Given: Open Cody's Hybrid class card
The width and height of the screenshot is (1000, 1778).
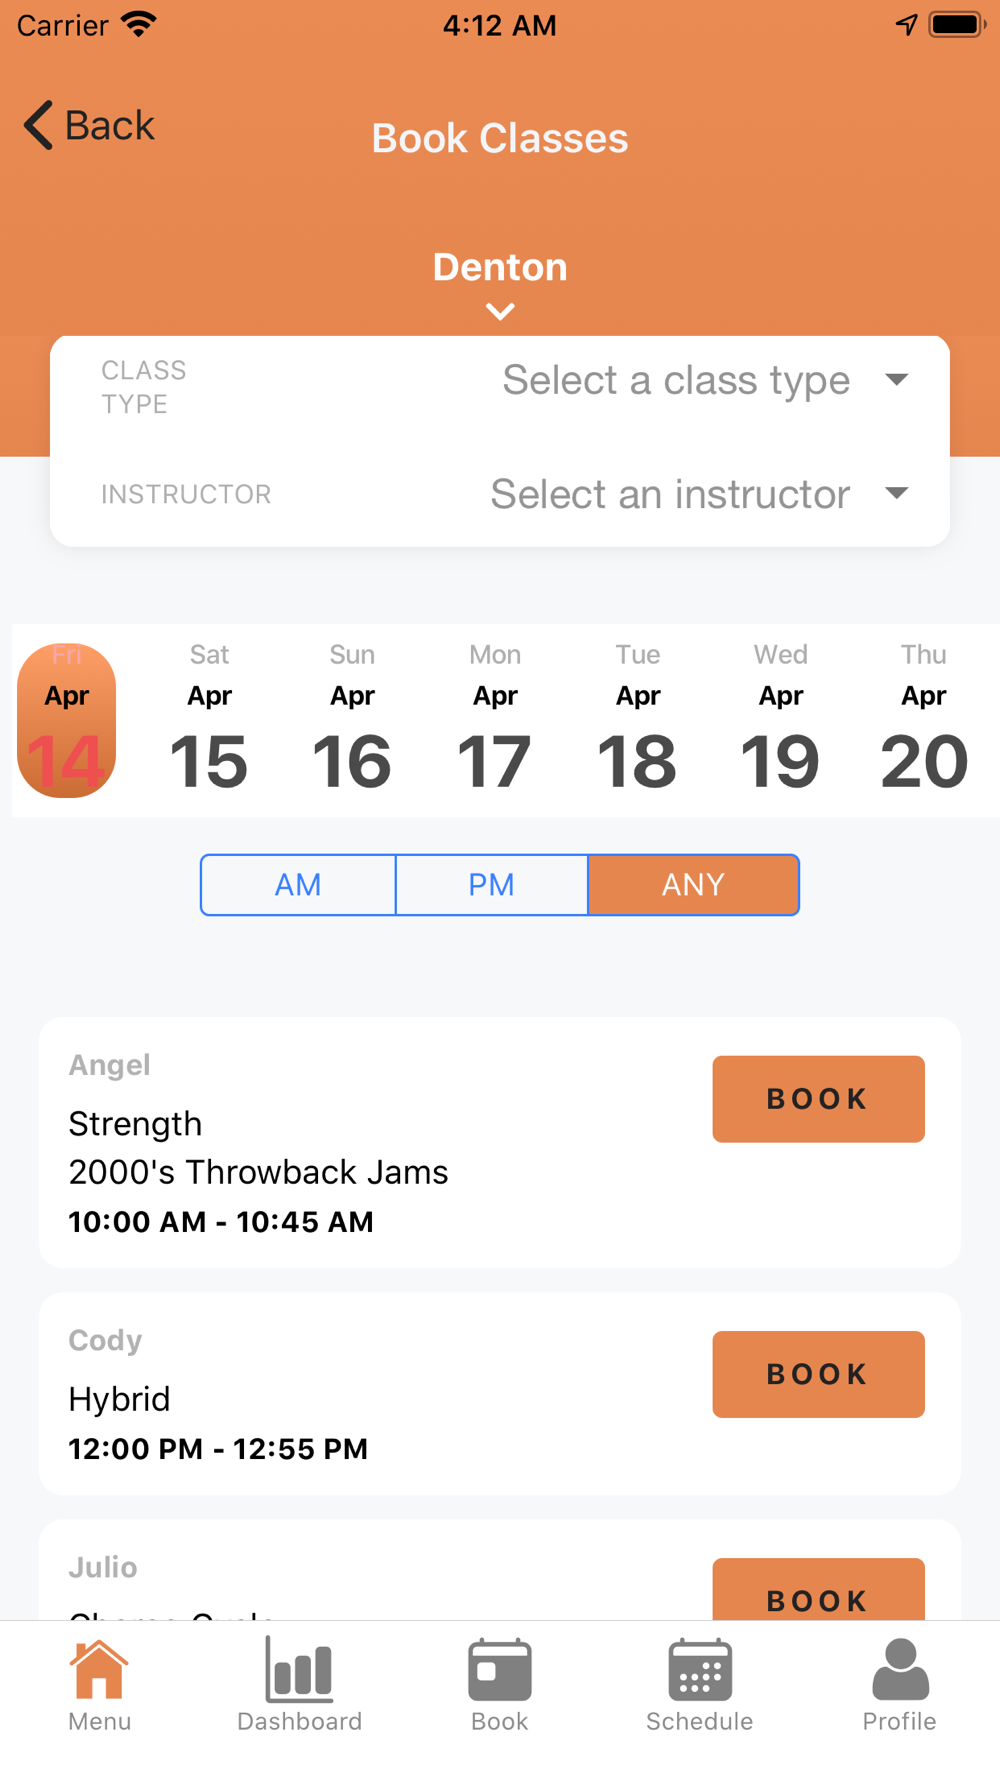Looking at the screenshot, I should [499, 1393].
